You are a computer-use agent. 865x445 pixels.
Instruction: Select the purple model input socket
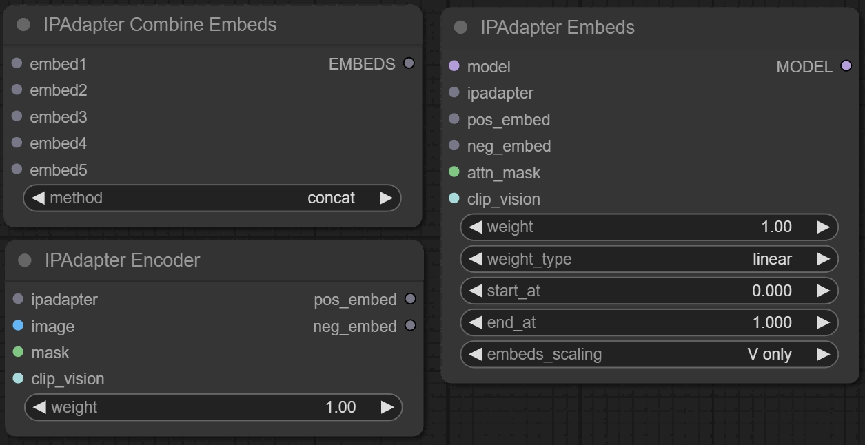(x=454, y=66)
